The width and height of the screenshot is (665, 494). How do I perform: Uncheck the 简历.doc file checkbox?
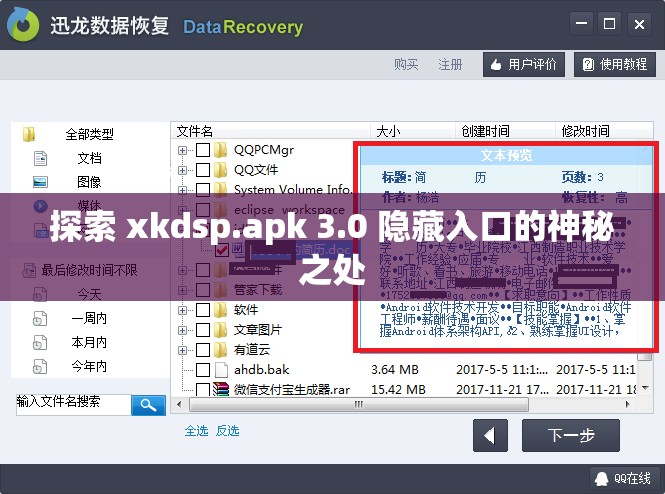pos(222,250)
